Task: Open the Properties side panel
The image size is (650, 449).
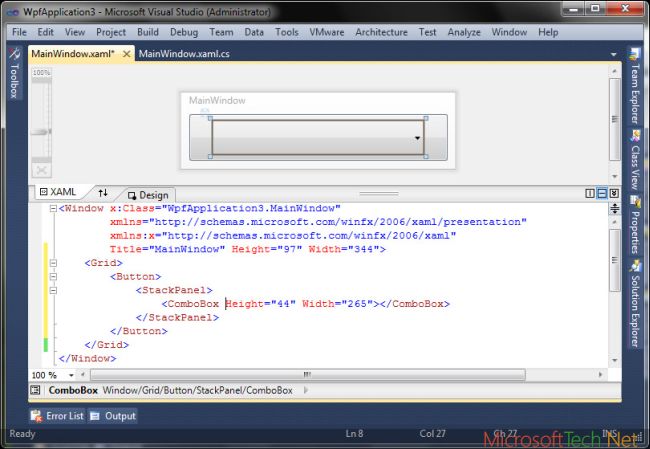Action: click(x=635, y=225)
